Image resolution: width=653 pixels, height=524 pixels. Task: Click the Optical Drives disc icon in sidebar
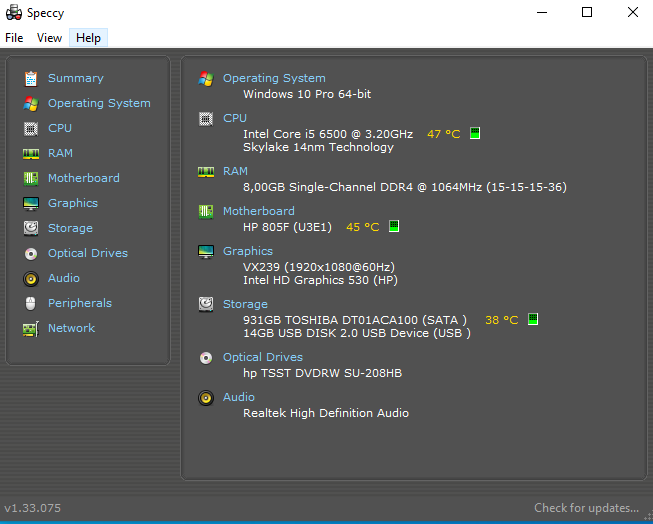coord(31,254)
